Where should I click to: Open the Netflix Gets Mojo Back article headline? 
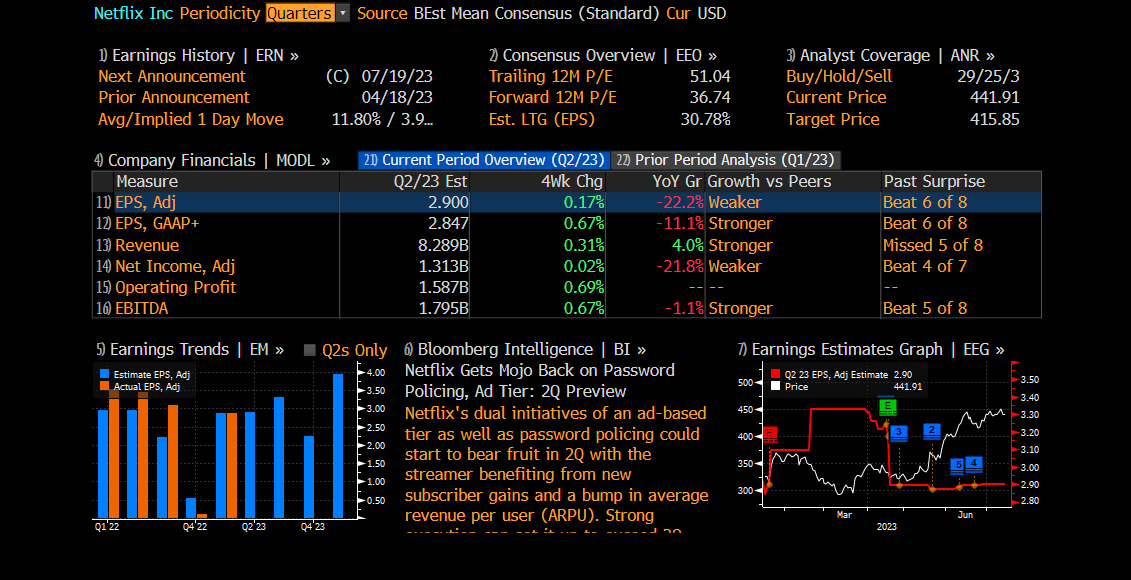(540, 381)
